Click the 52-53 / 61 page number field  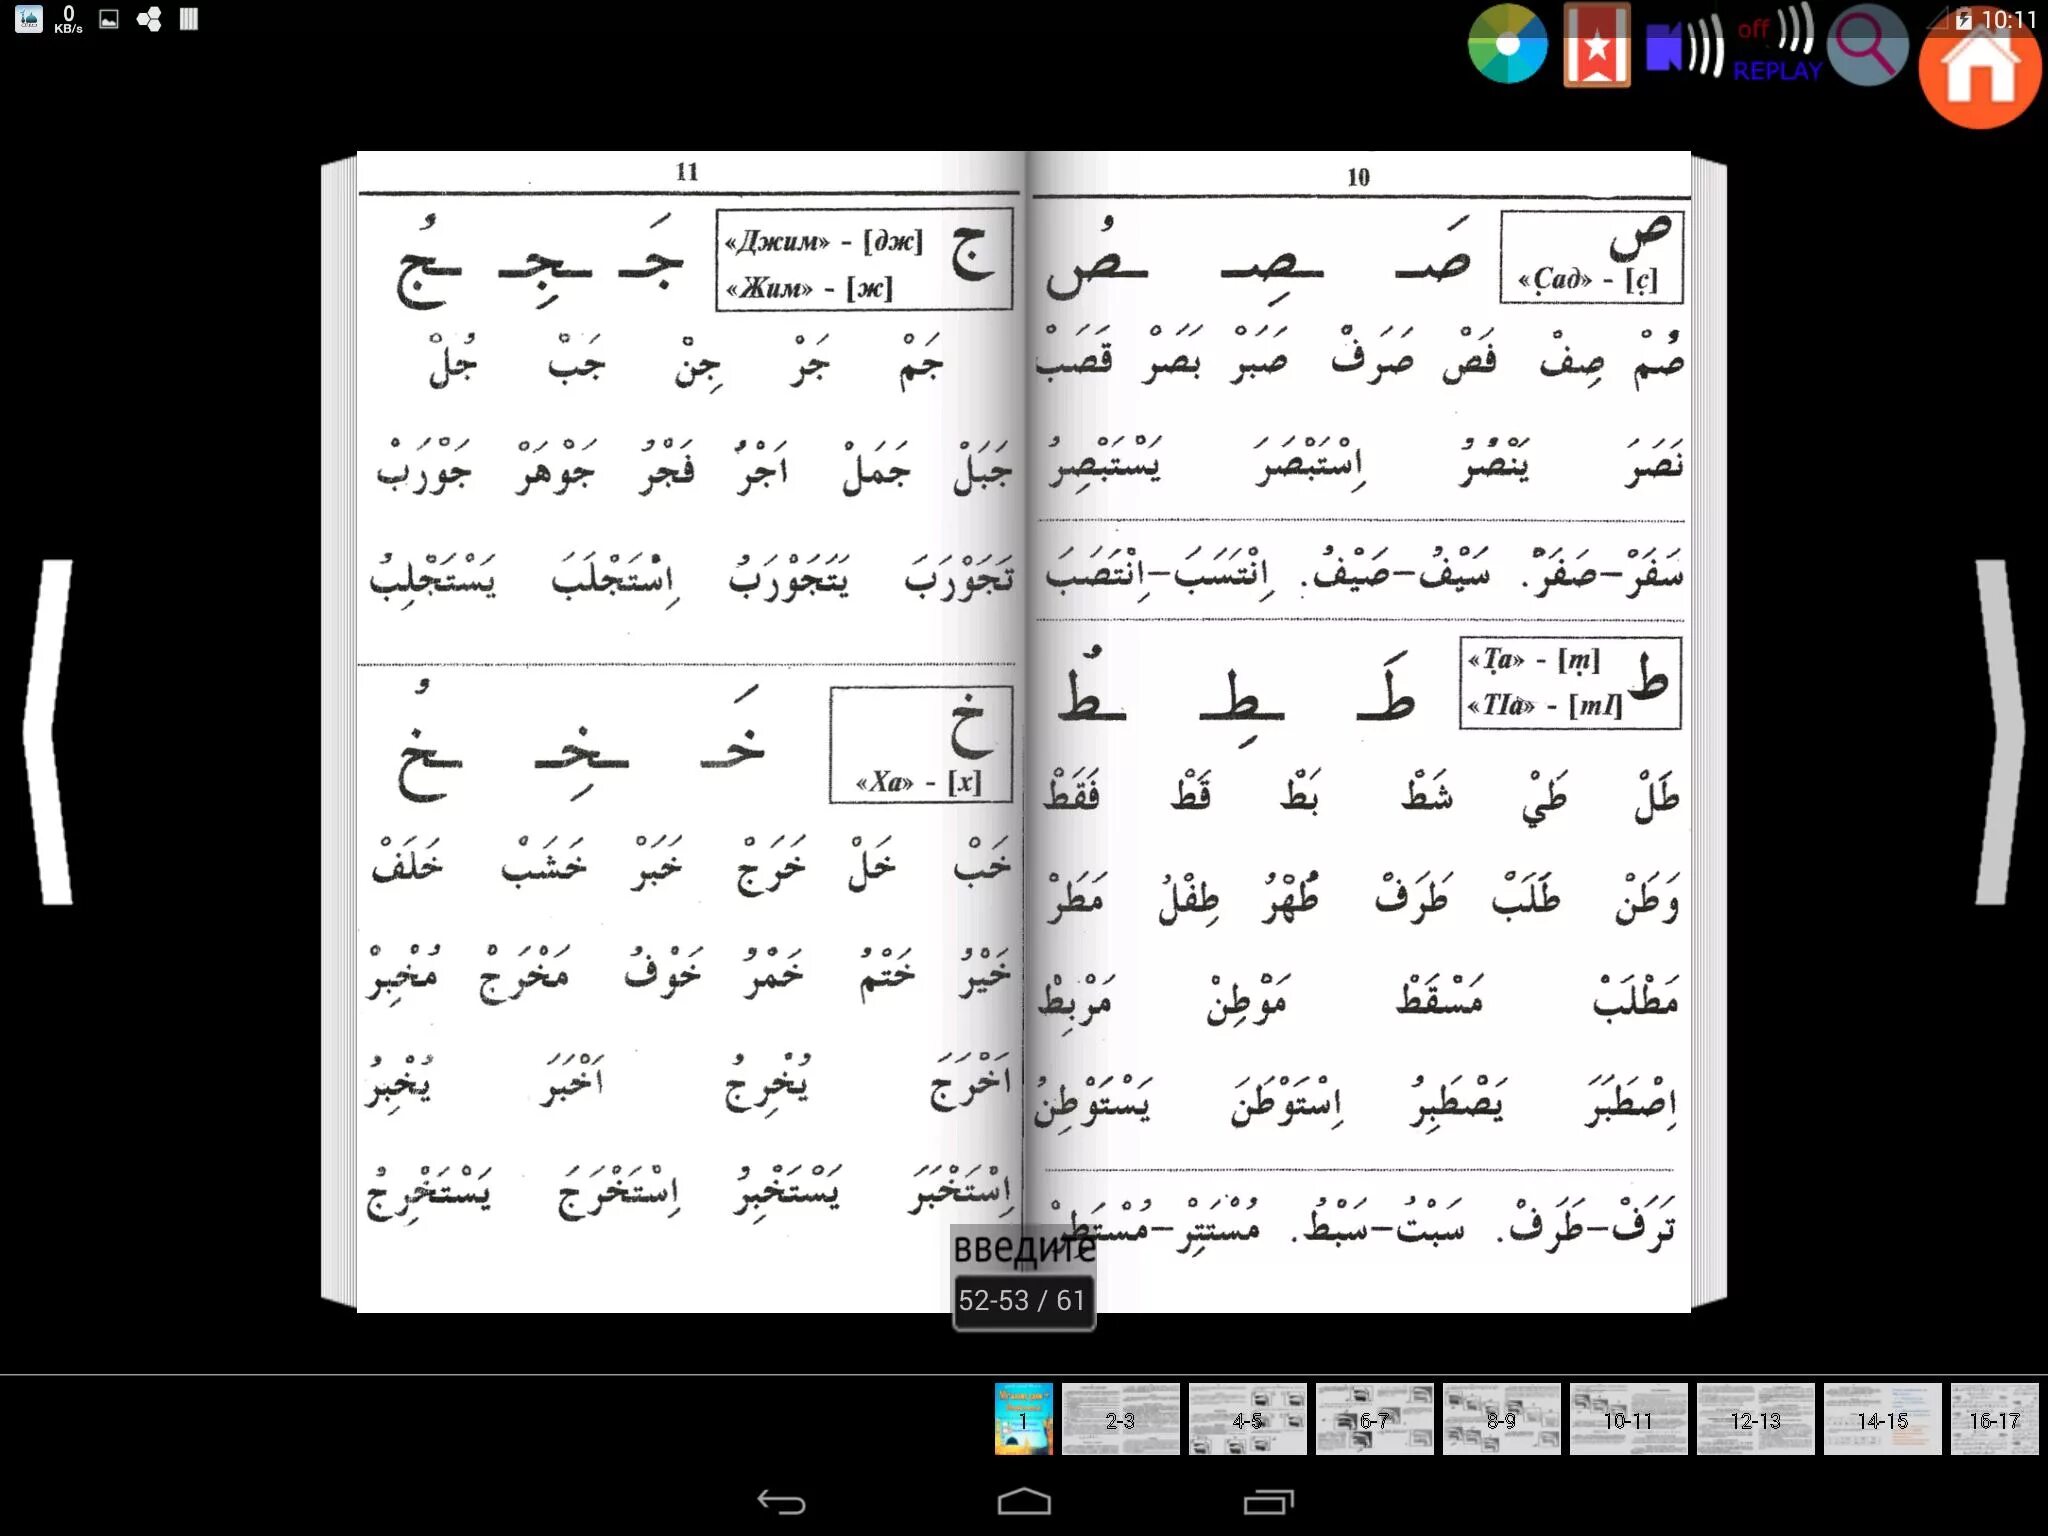(x=1022, y=1300)
